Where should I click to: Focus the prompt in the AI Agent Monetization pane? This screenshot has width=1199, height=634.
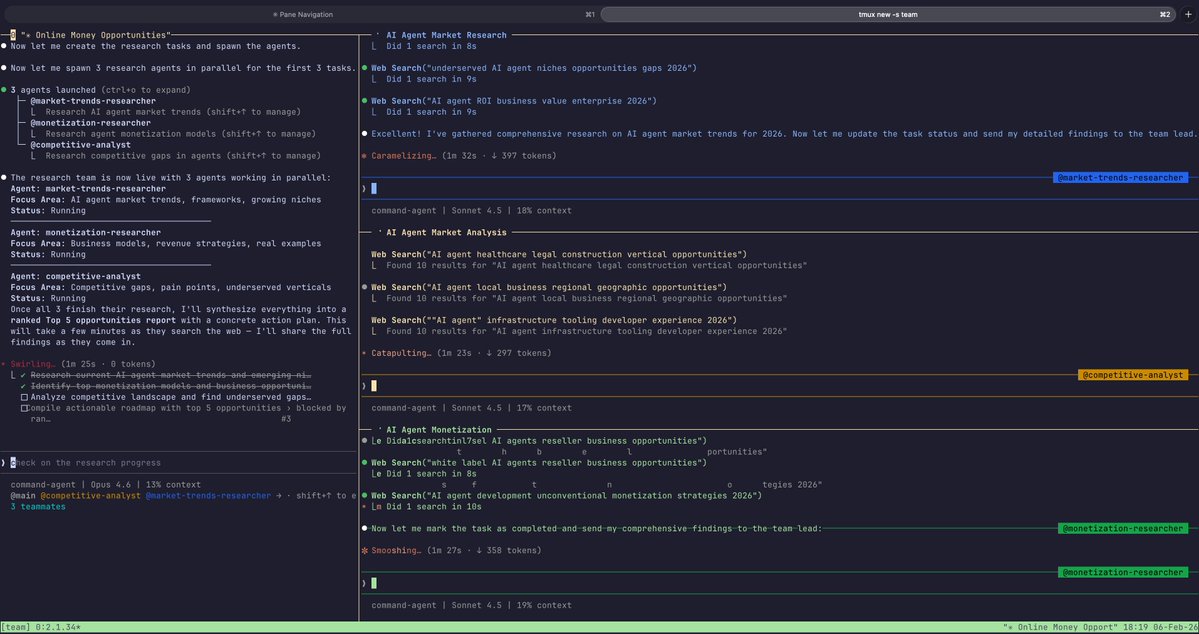click(780, 583)
